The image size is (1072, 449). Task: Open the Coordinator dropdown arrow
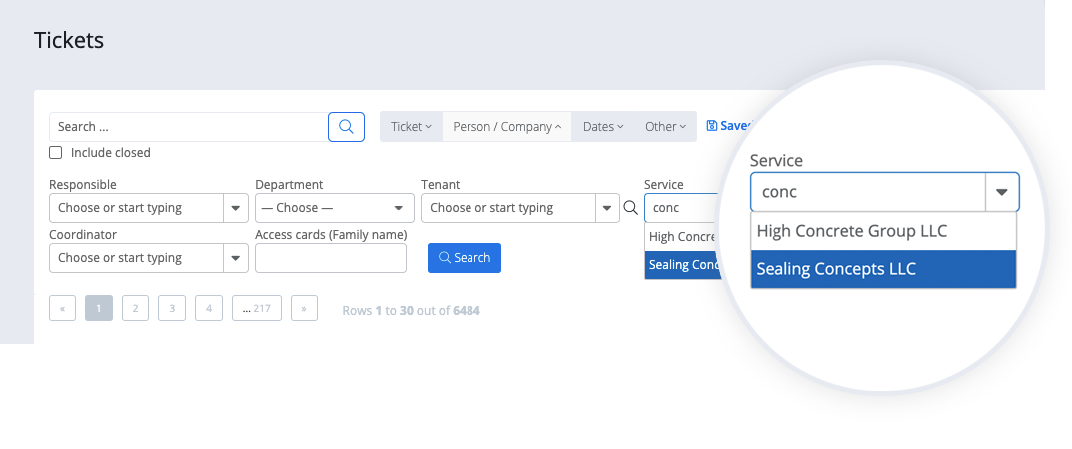pos(236,258)
